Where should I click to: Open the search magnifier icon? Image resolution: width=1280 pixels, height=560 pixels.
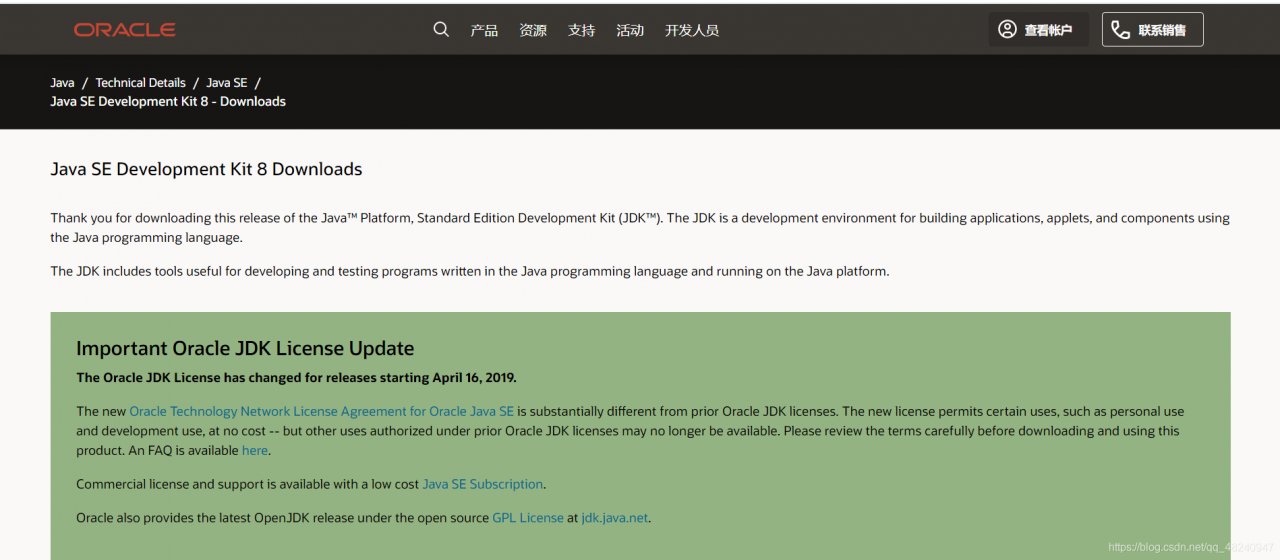441,30
